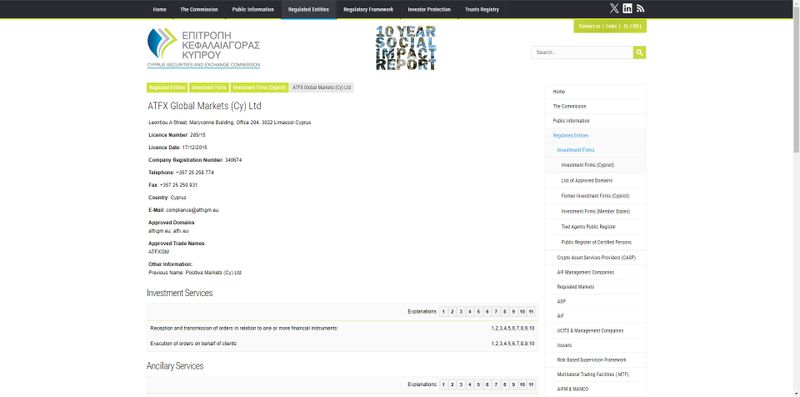
Task: Open Regulated Entities in the sidebar
Action: (x=595, y=136)
